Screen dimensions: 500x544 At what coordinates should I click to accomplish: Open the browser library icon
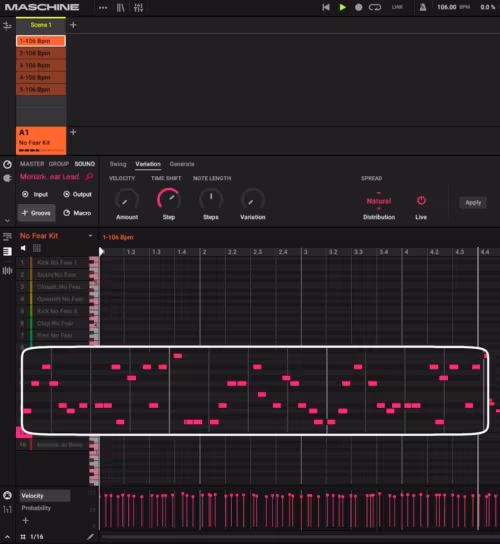[x=120, y=7]
